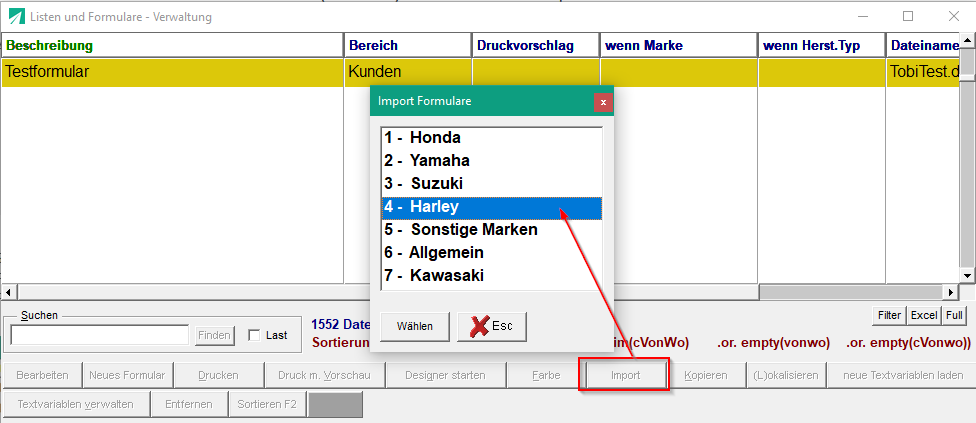Click the Suchen search input field
The height and width of the screenshot is (423, 976).
(x=100, y=335)
